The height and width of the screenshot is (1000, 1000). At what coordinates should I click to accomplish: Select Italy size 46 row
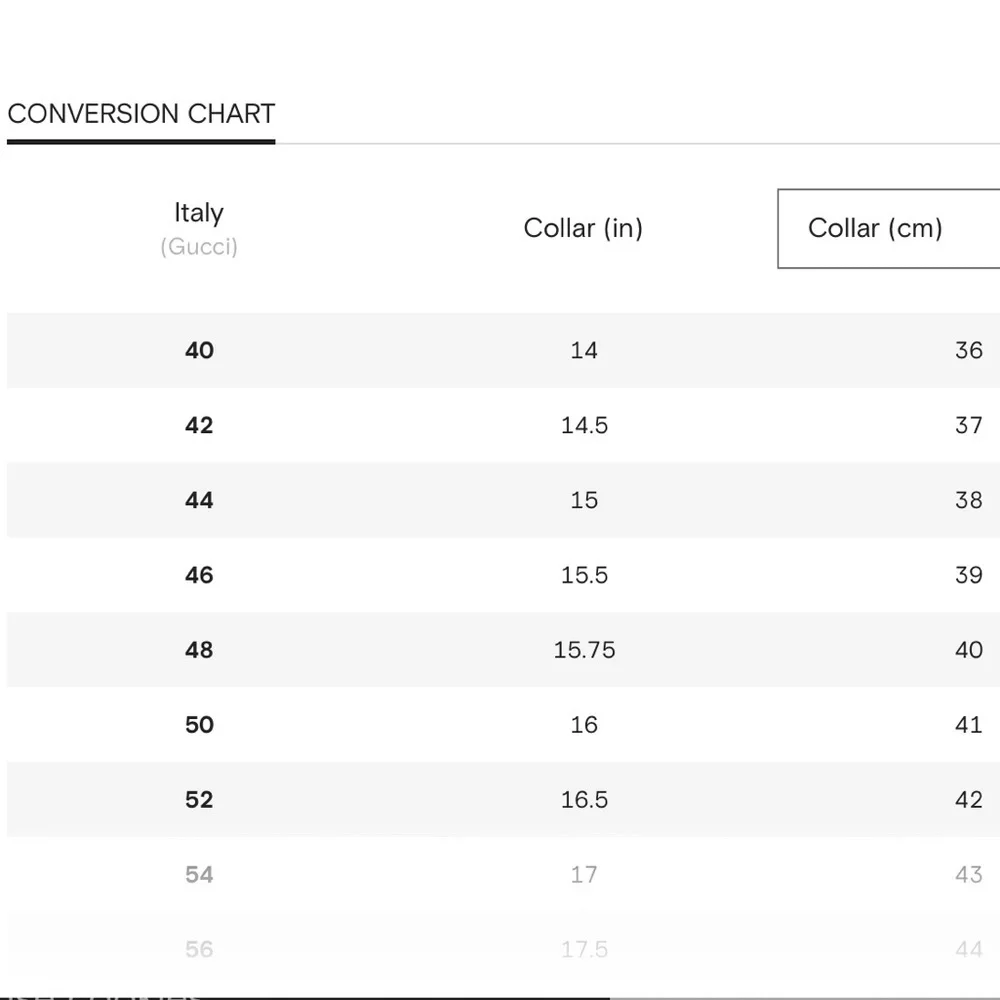[503, 575]
